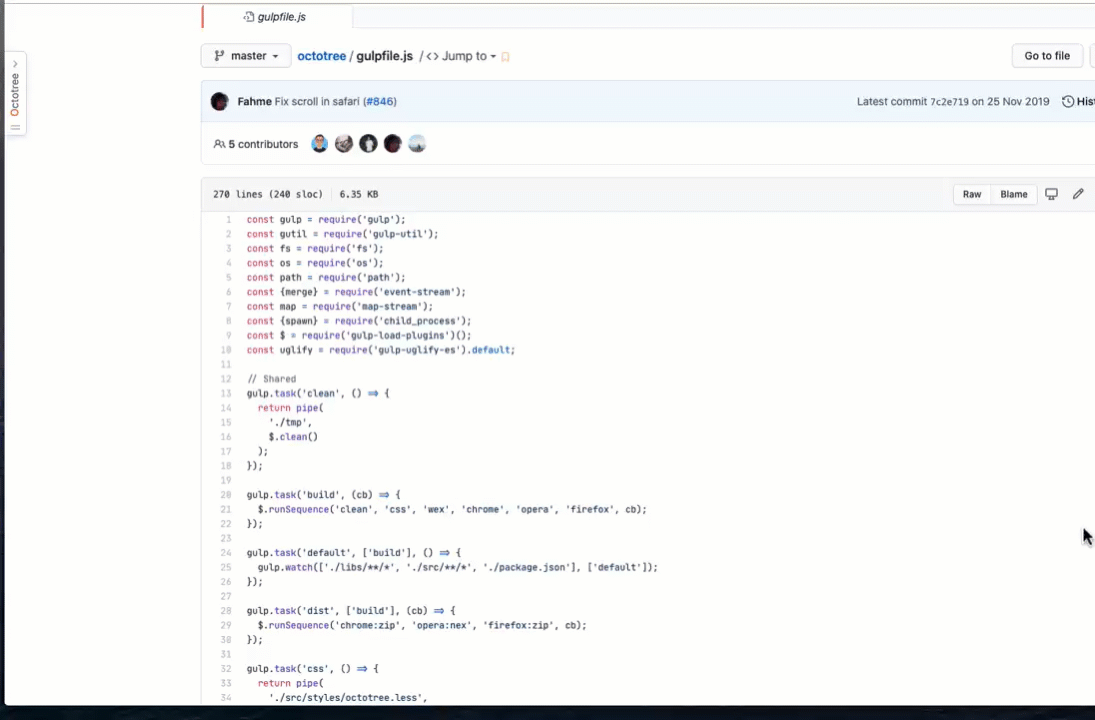Click the $.clean() call on line 16
This screenshot has height=720, width=1095.
tap(293, 436)
